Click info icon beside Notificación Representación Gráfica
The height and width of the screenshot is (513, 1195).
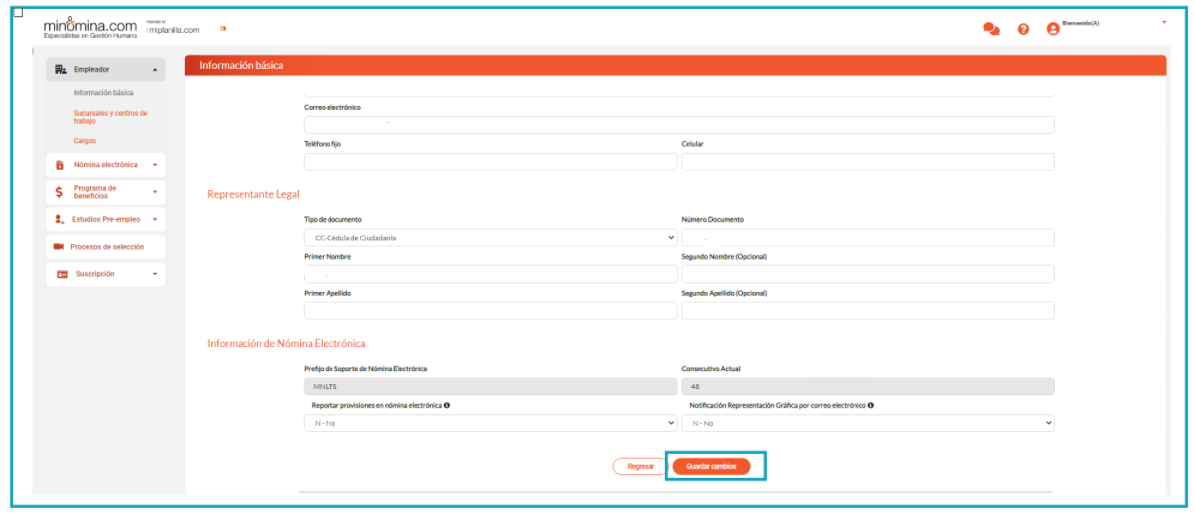pos(872,405)
